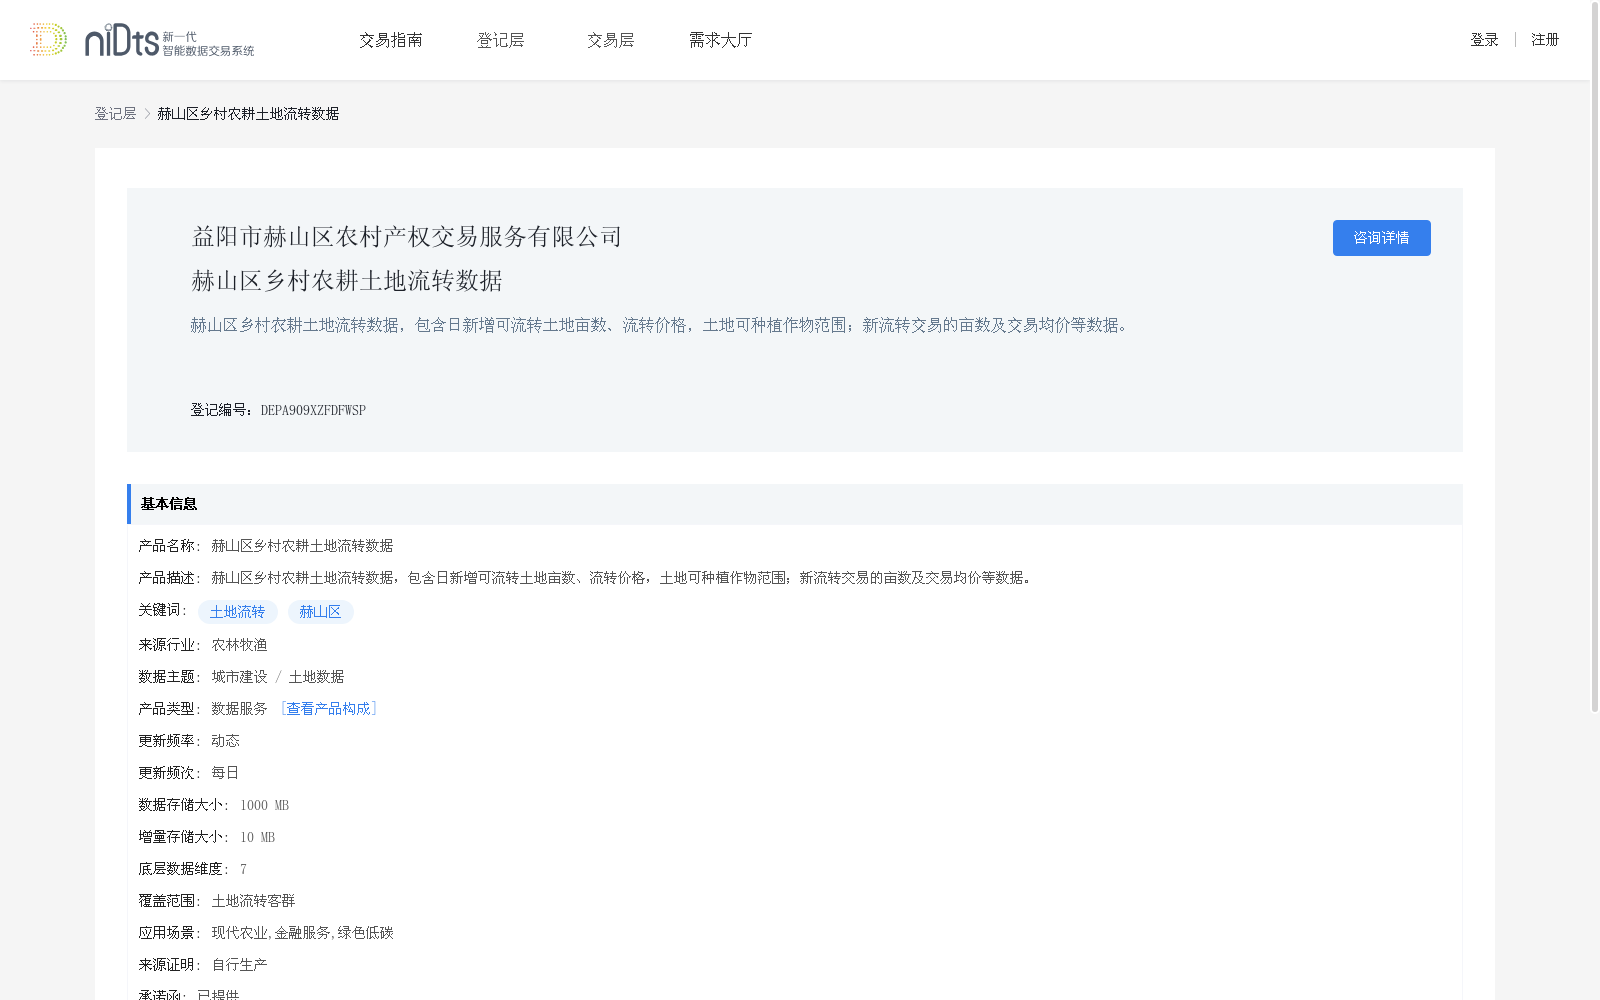Select the 赫山区 keyword tag
Screen dimensions: 1600x1000
[320, 612]
